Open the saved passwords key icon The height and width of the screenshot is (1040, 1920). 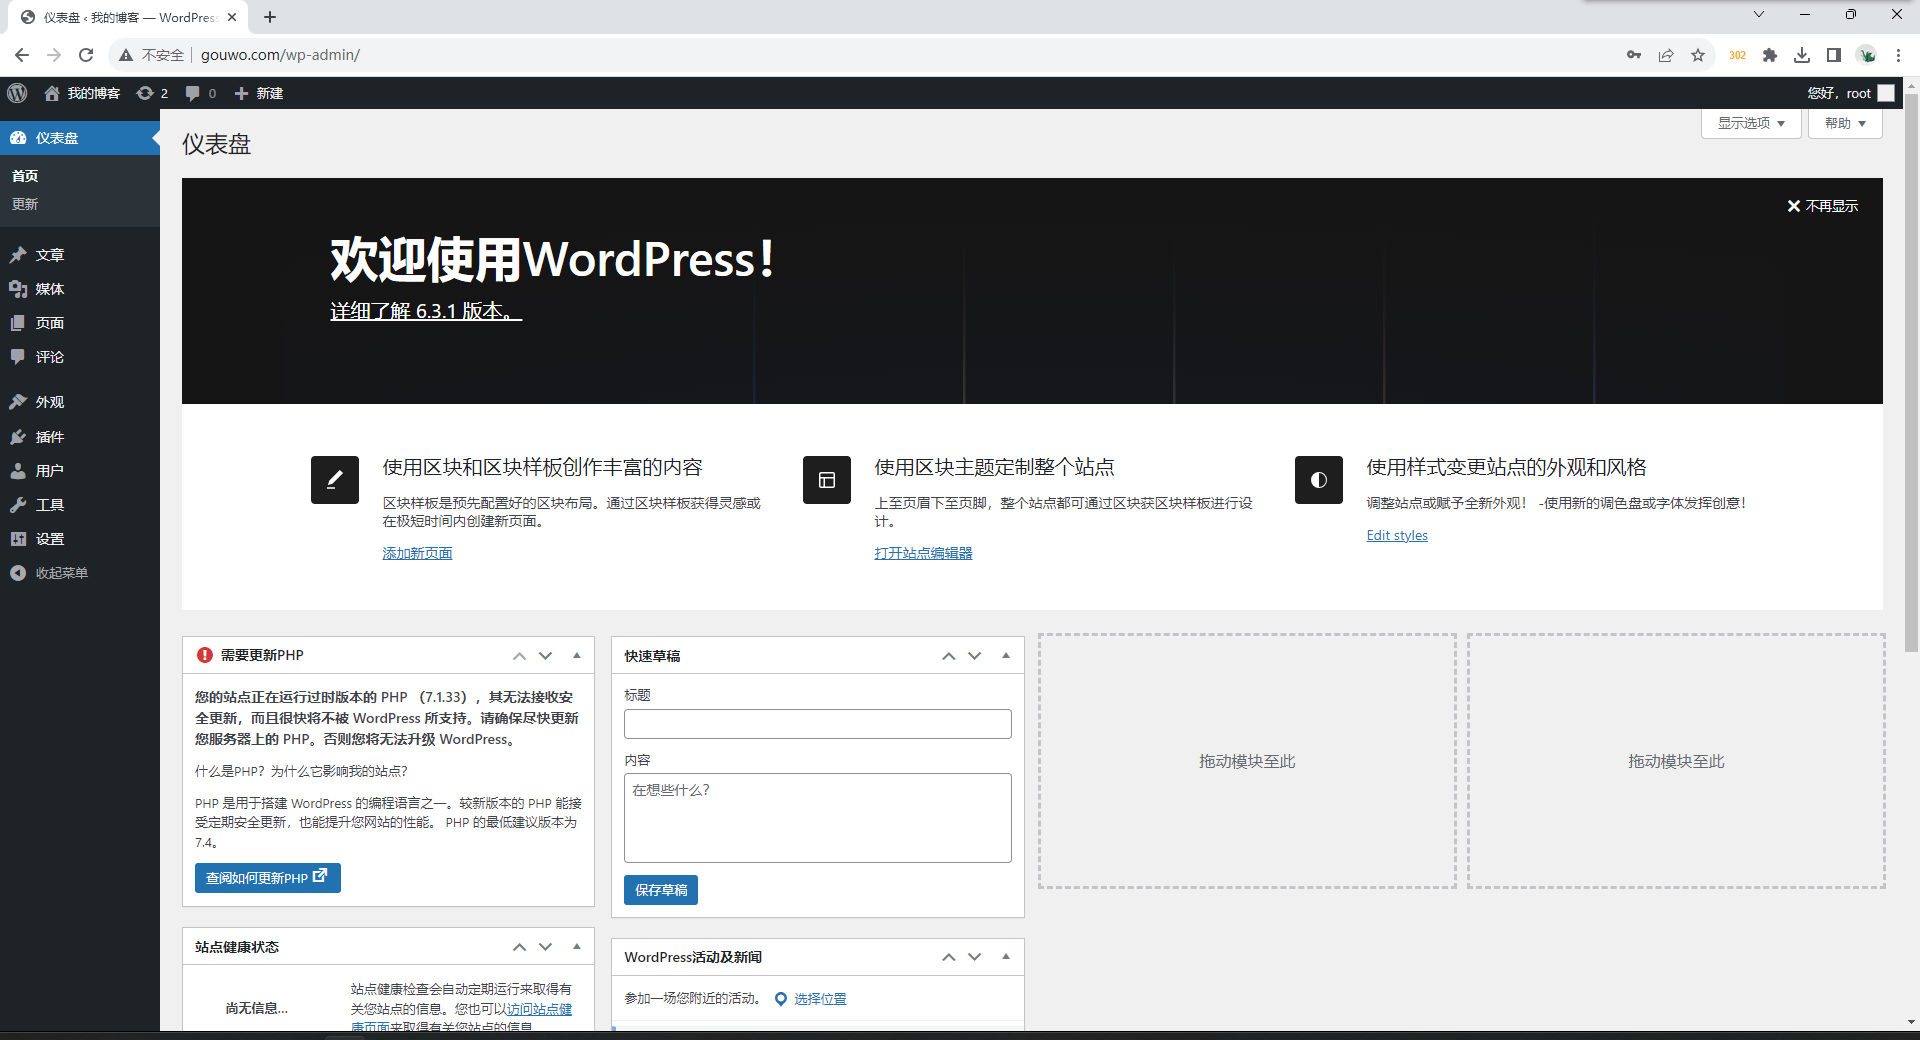pos(1634,55)
